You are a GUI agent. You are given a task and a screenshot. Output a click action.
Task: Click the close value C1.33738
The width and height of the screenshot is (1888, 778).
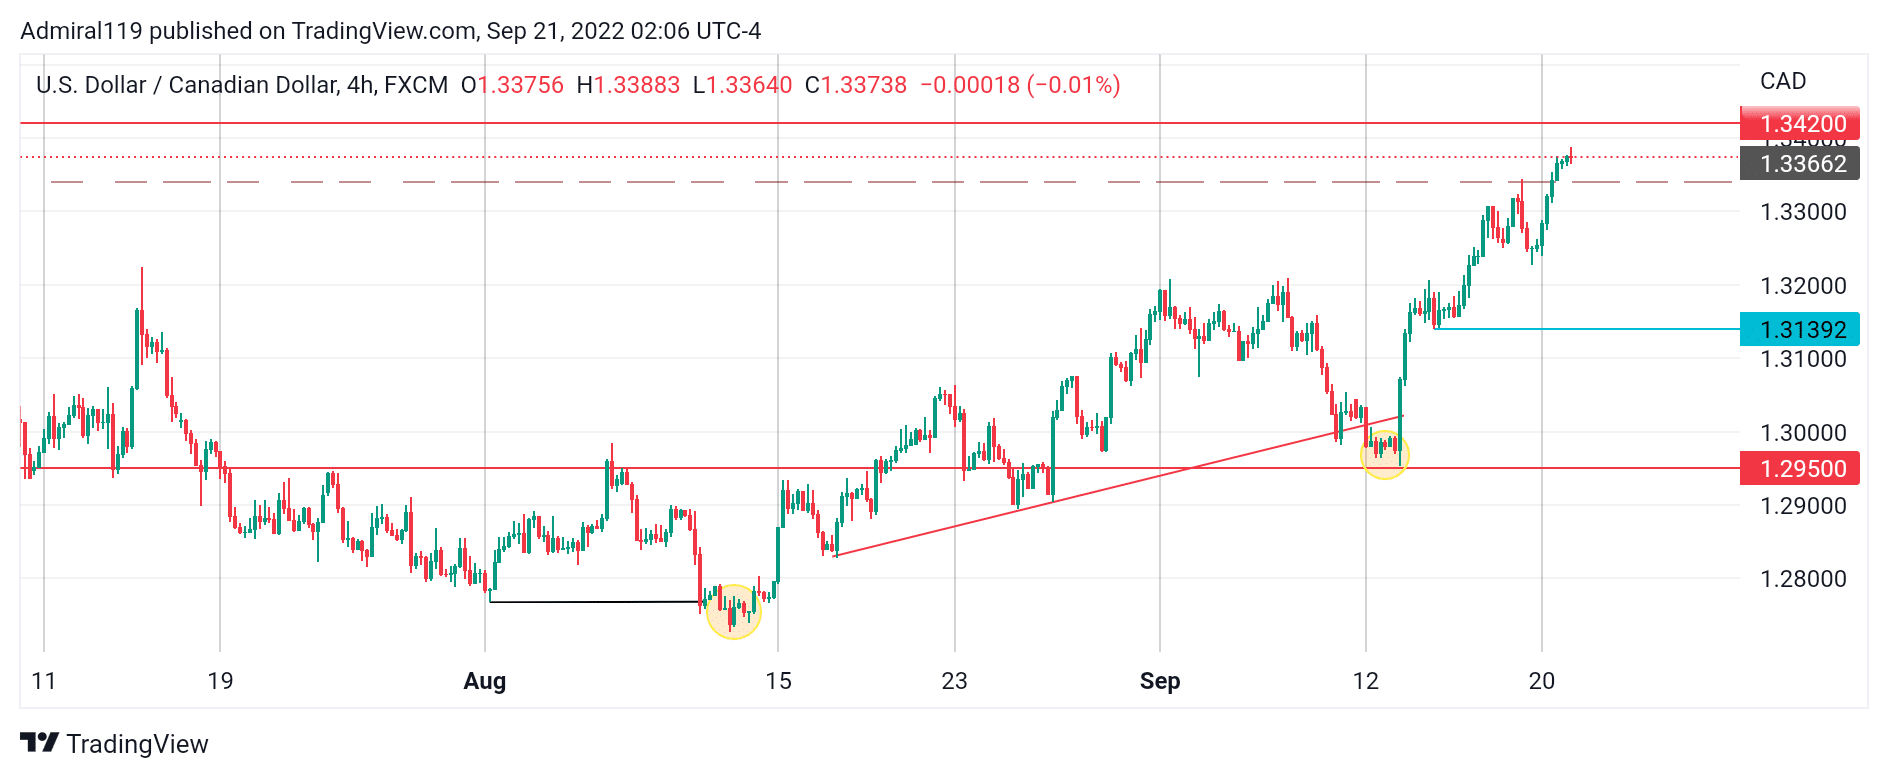(856, 85)
